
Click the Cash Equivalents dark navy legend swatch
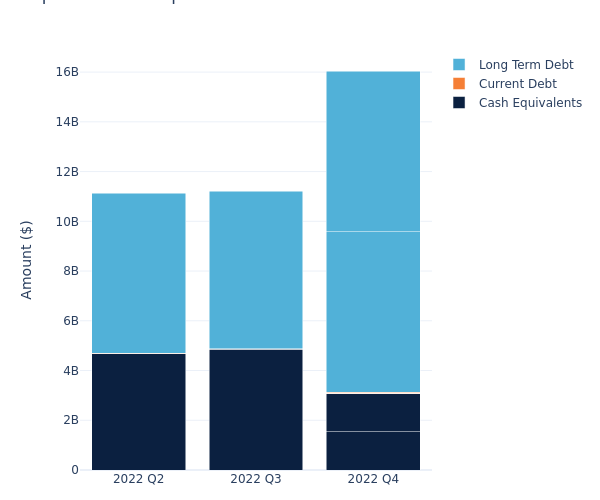pos(459,103)
